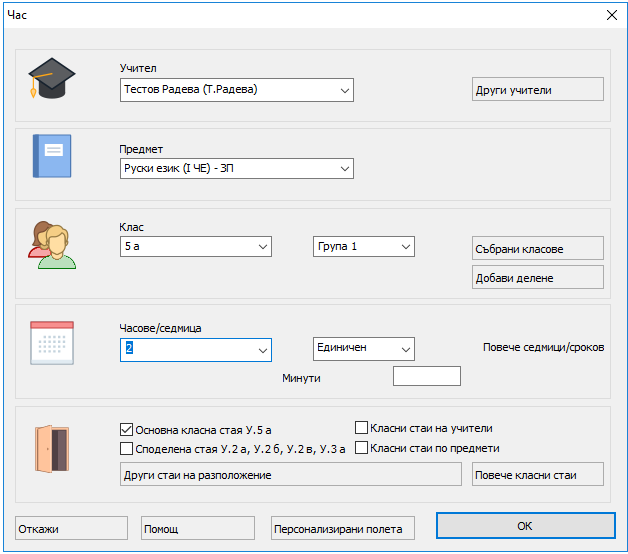Click the students class icon
This screenshot has height=554, width=628.
52,244
